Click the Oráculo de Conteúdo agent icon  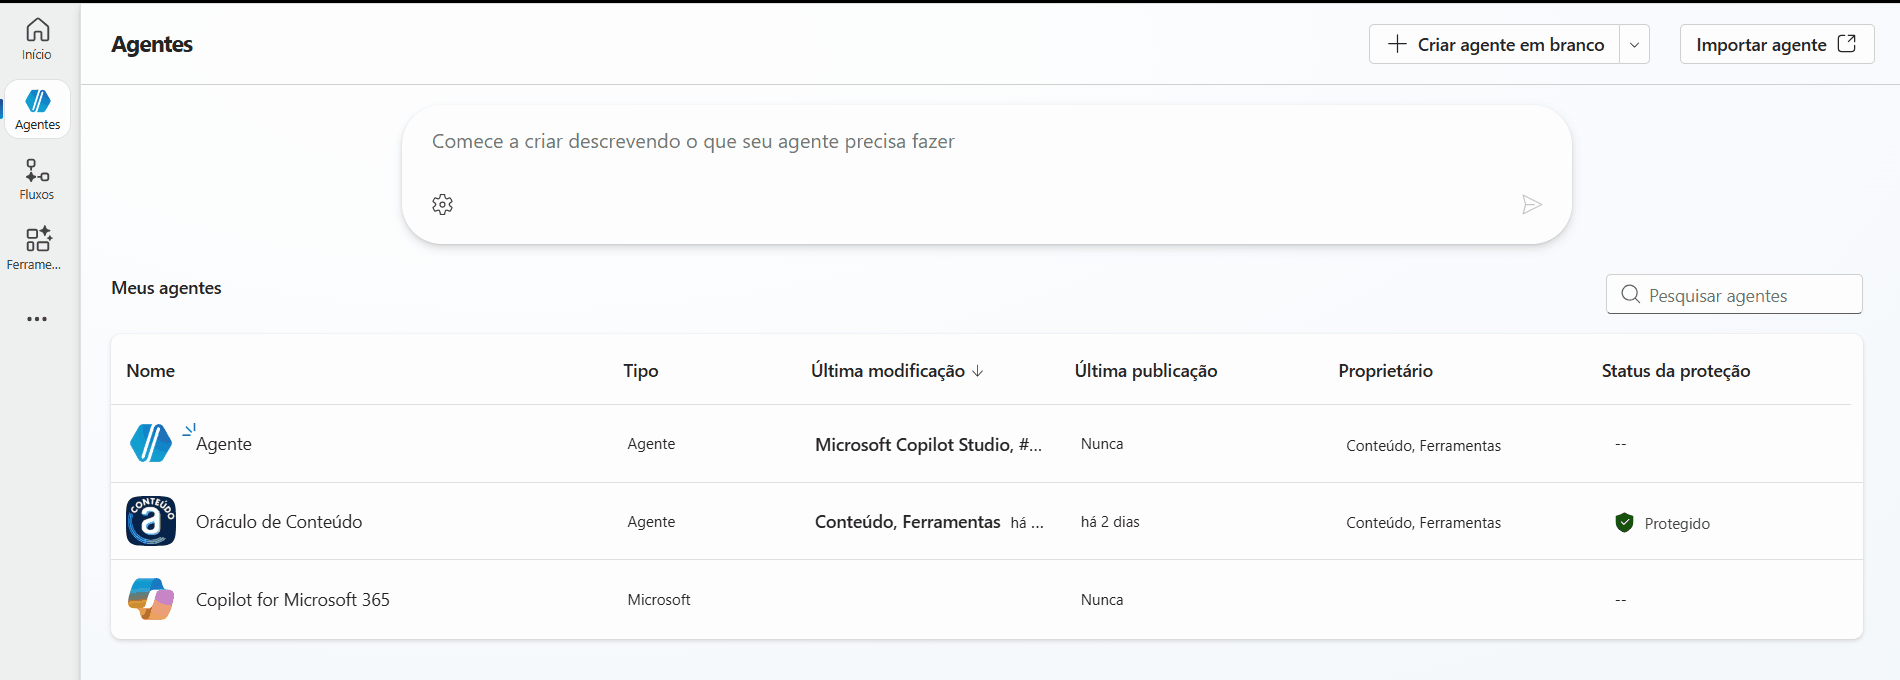click(x=151, y=521)
